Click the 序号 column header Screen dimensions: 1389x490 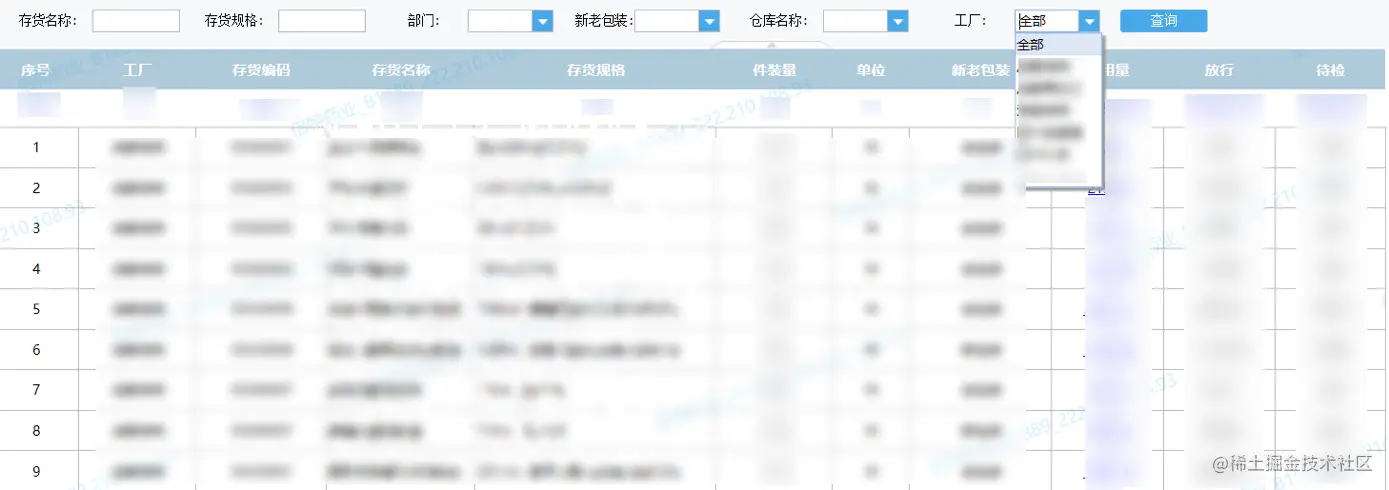tap(36, 70)
